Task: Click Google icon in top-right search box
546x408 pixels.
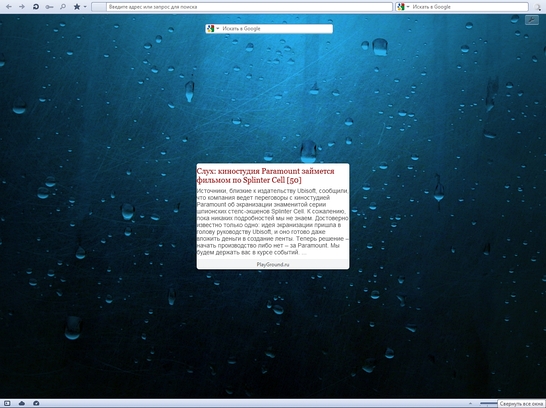Action: coord(400,7)
